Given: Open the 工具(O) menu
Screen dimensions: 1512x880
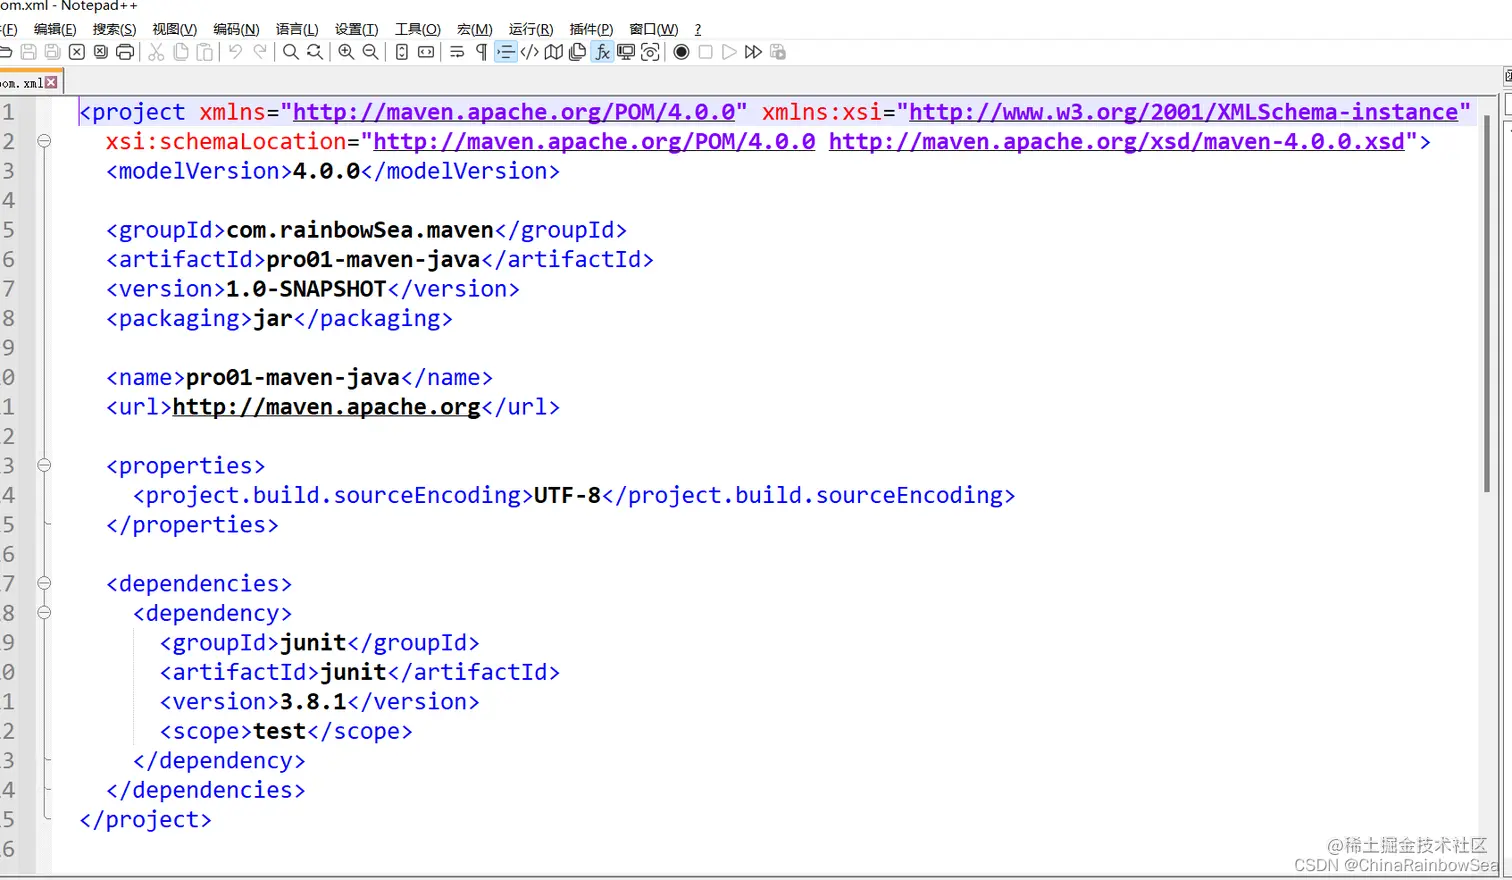Looking at the screenshot, I should click(x=418, y=29).
